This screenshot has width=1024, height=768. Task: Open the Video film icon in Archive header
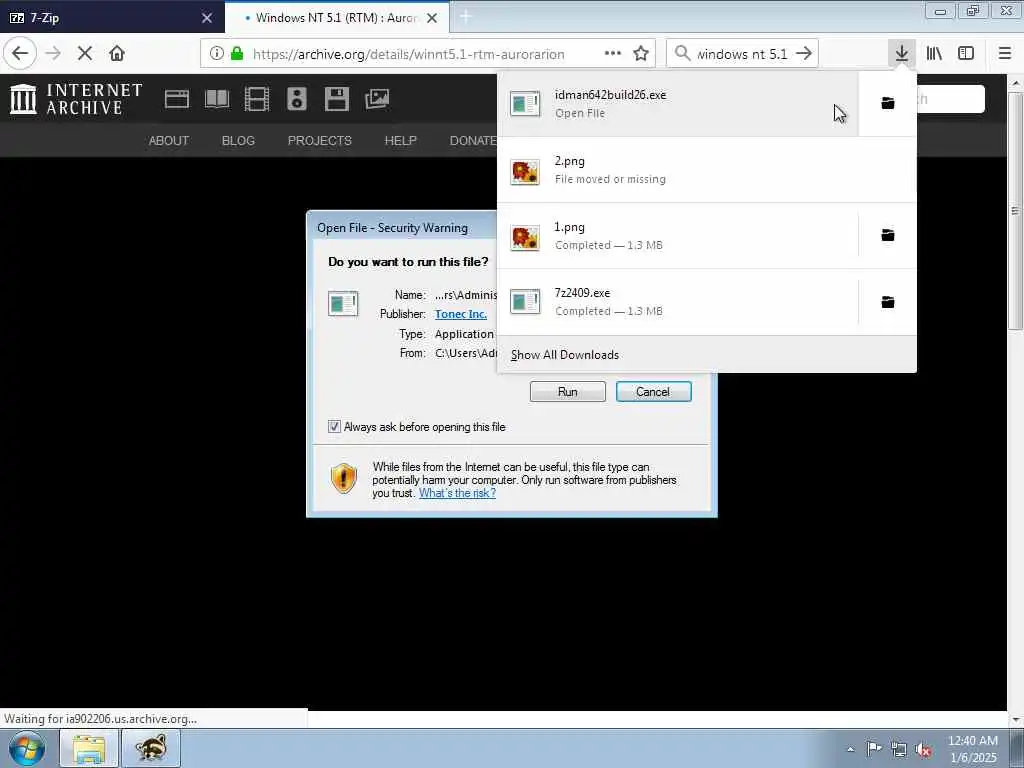point(257,99)
